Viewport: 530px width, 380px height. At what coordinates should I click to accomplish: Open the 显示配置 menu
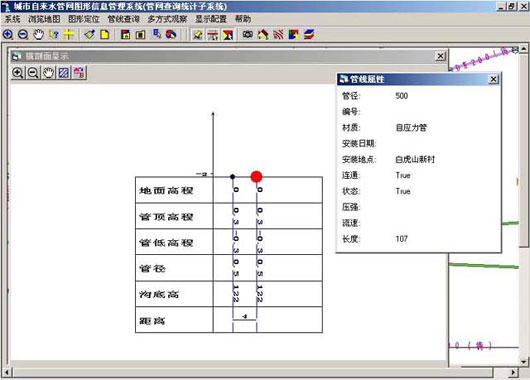(211, 19)
